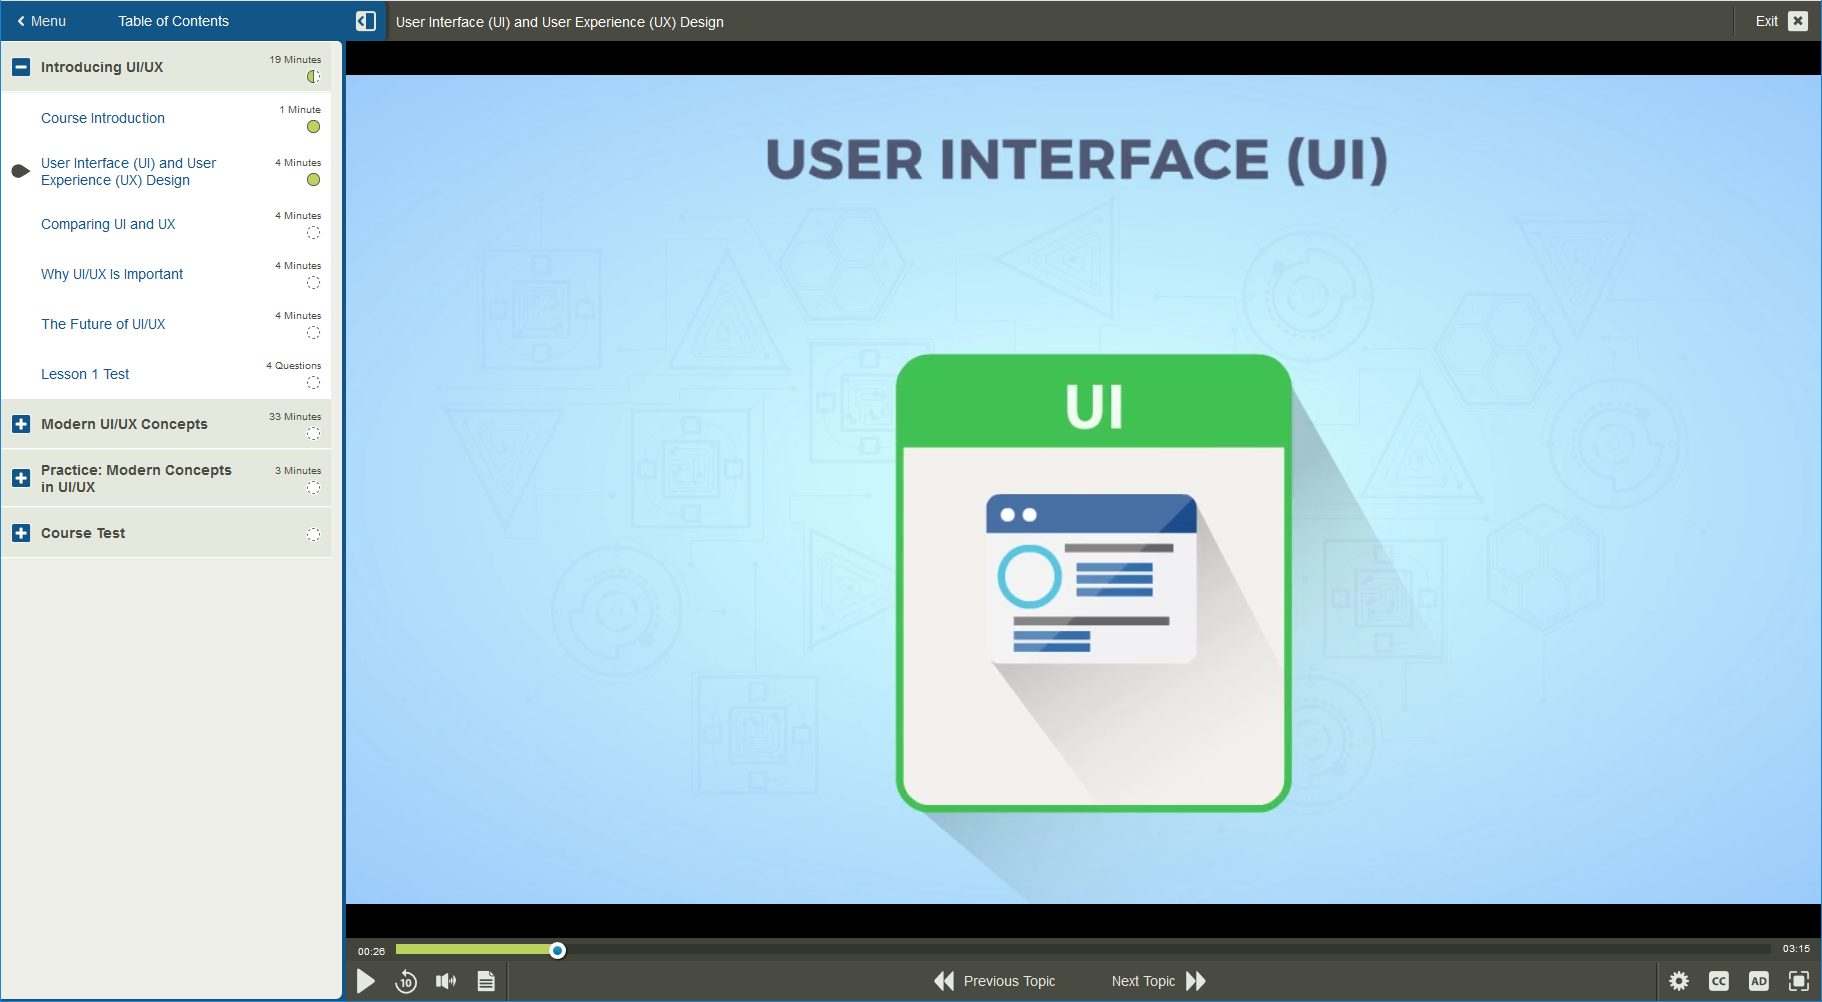The height and width of the screenshot is (1002, 1822).
Task: Open the player settings gear
Action: (1679, 981)
